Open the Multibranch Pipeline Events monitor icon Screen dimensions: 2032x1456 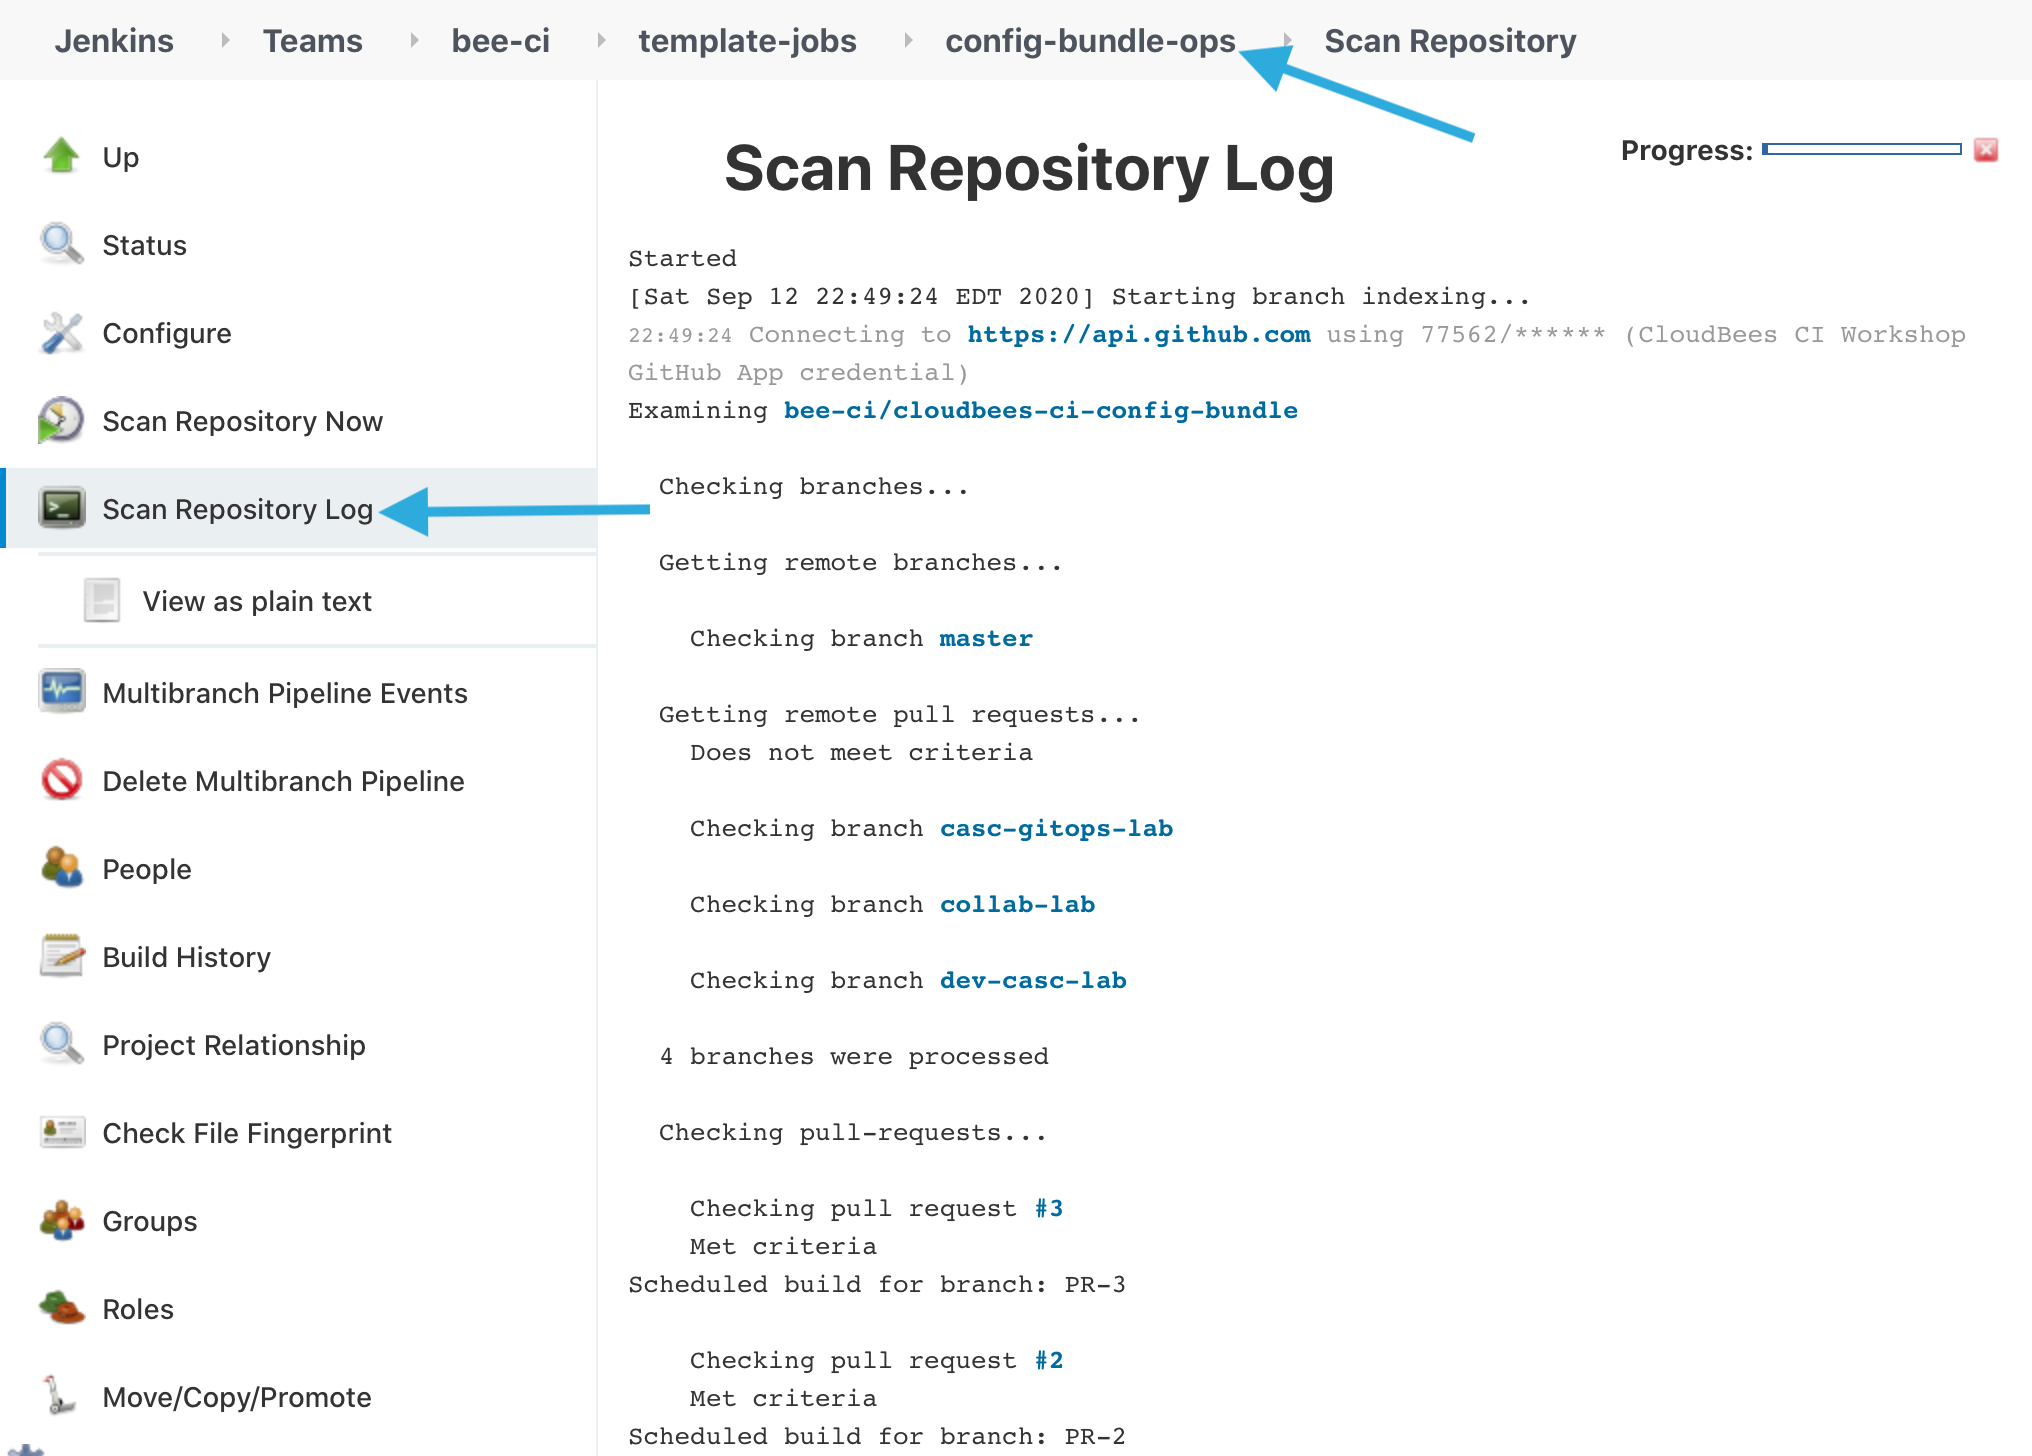coord(61,692)
